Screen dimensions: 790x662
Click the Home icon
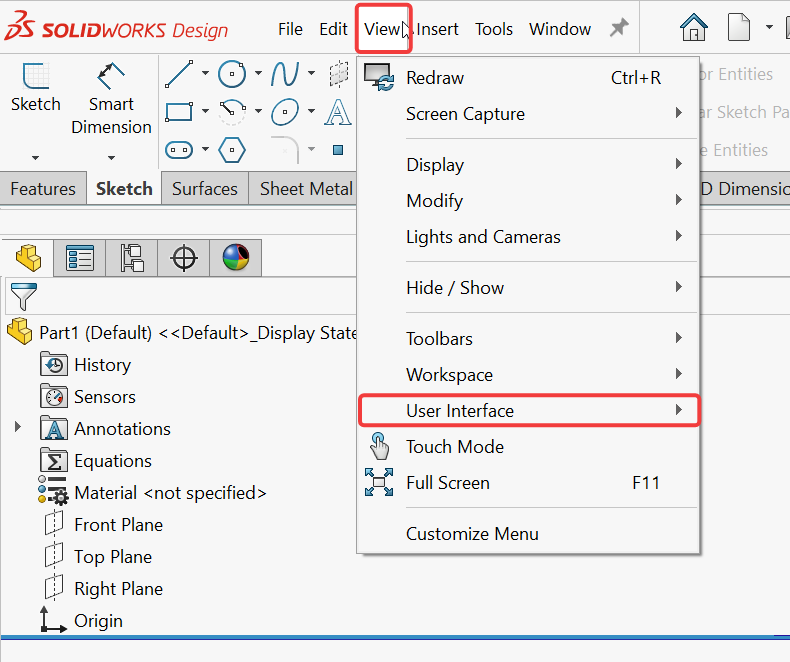694,28
